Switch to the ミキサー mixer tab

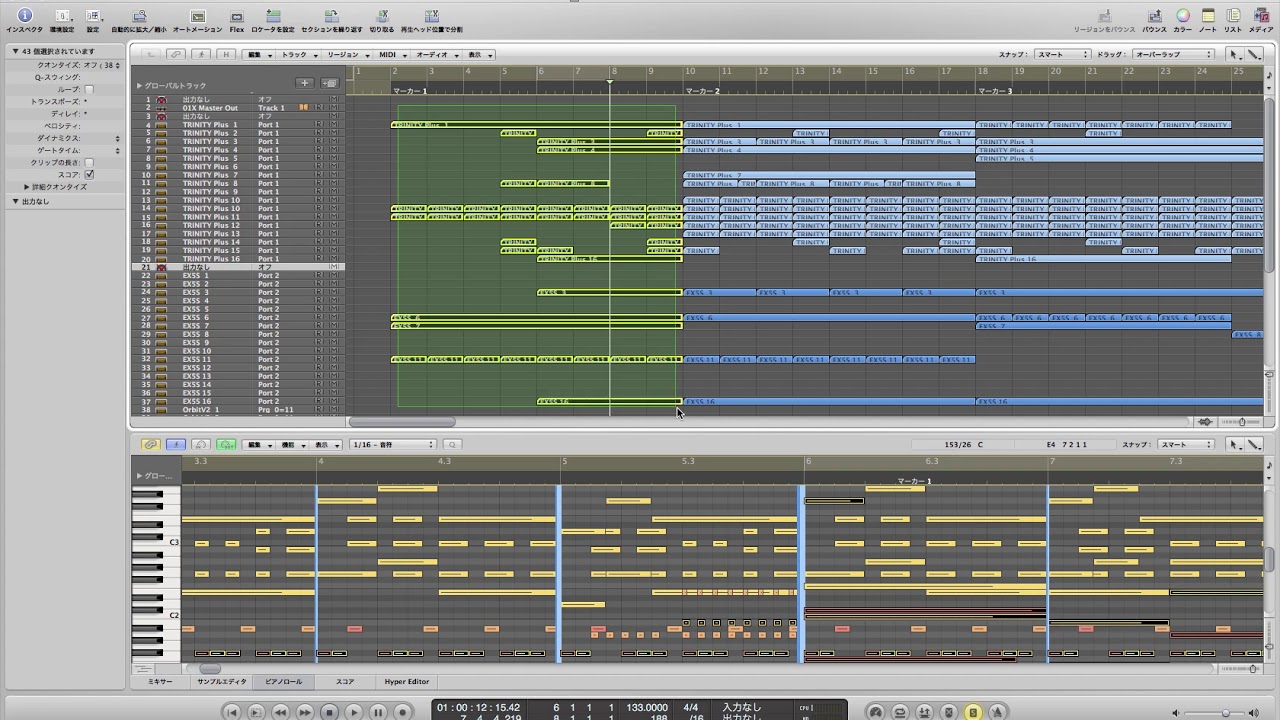pos(160,681)
